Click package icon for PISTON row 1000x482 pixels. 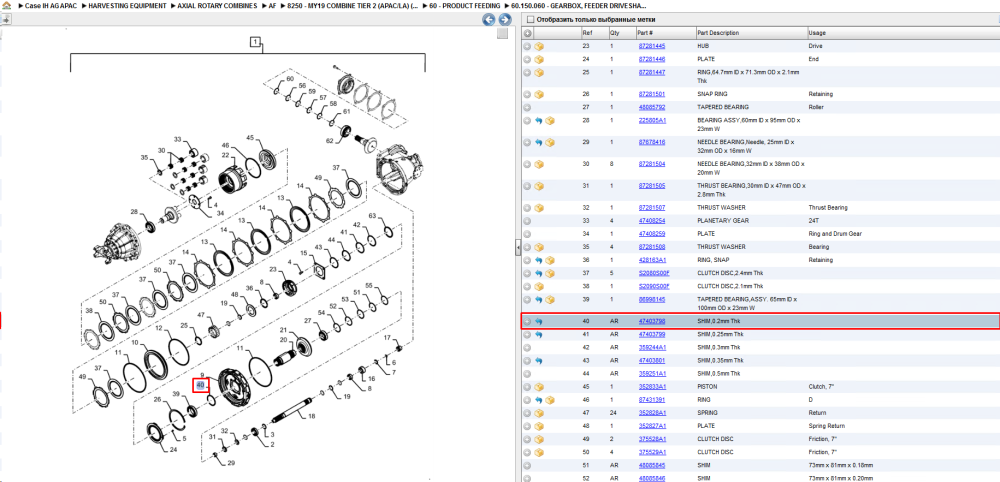[539, 387]
